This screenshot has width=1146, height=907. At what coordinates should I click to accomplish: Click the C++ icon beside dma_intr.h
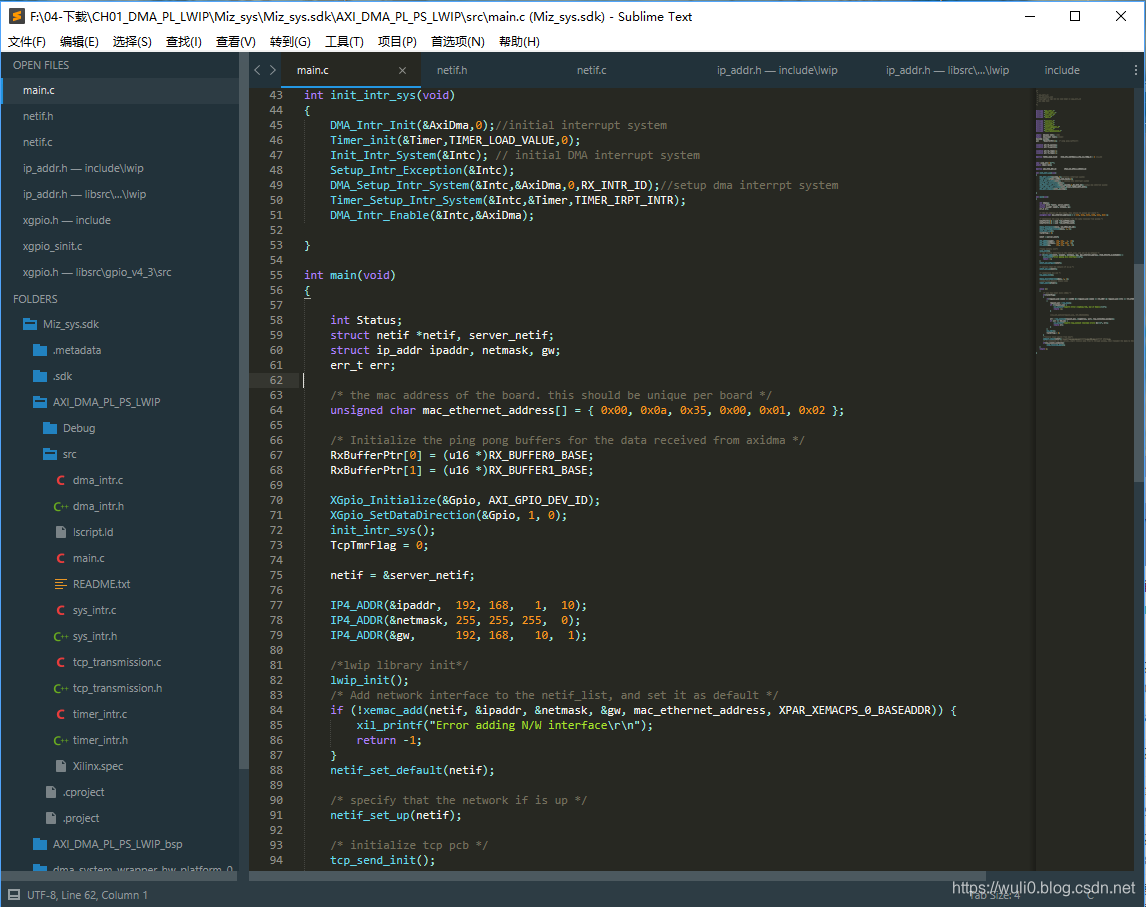[x=61, y=506]
